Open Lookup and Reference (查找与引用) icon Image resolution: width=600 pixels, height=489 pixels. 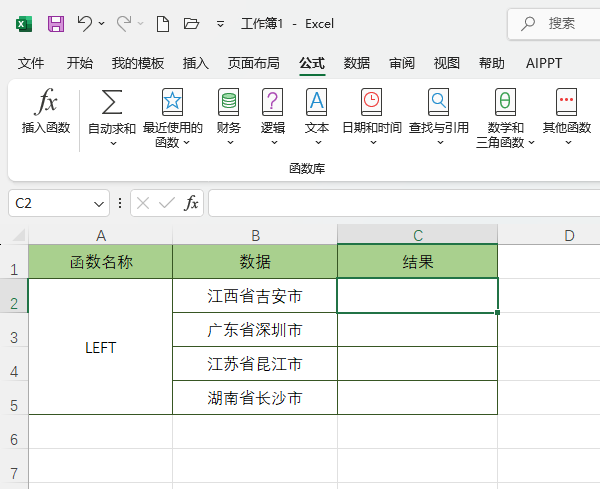tap(438, 102)
